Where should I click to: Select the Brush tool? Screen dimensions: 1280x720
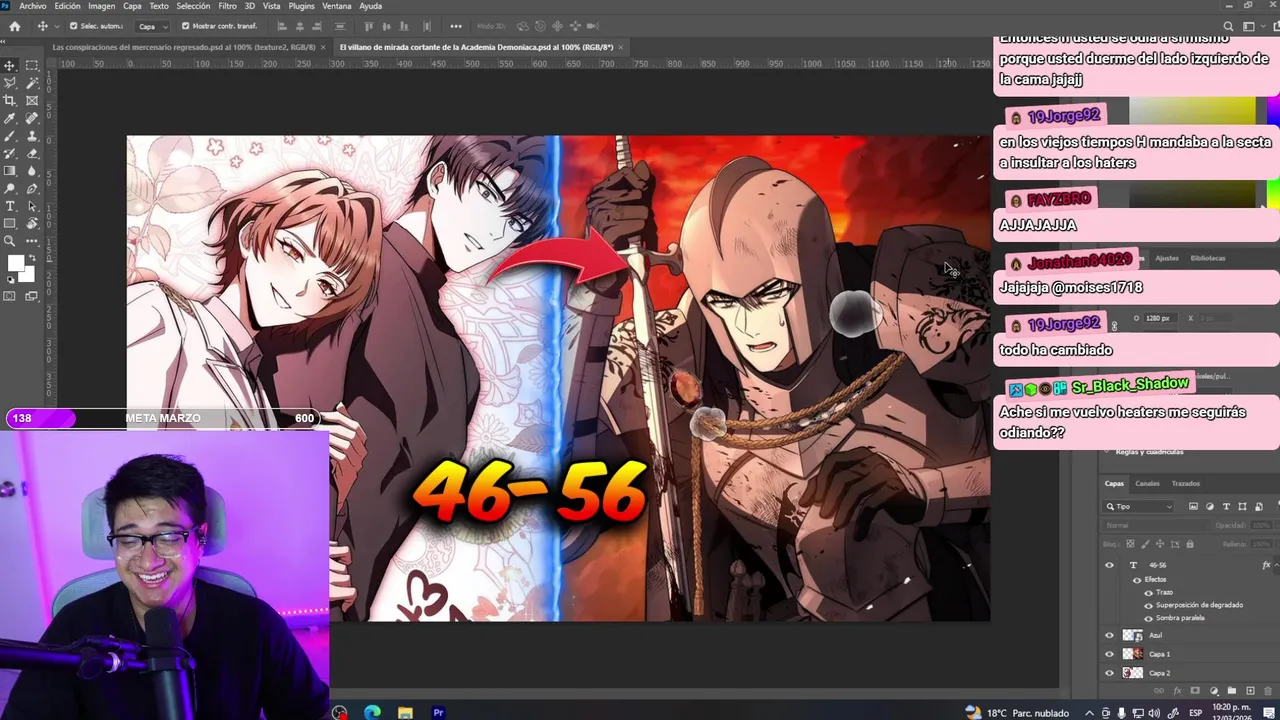(x=9, y=136)
